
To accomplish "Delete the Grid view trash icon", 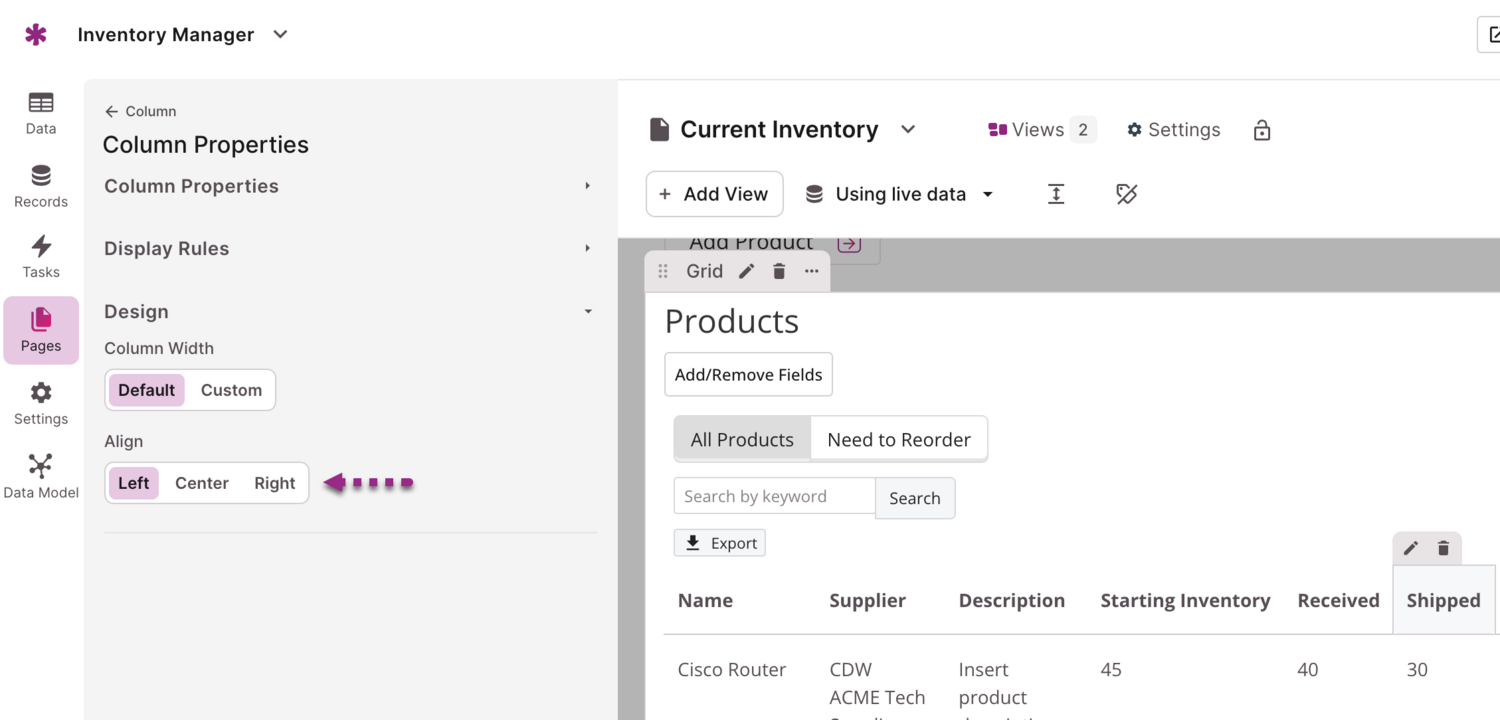I will (x=779, y=271).
